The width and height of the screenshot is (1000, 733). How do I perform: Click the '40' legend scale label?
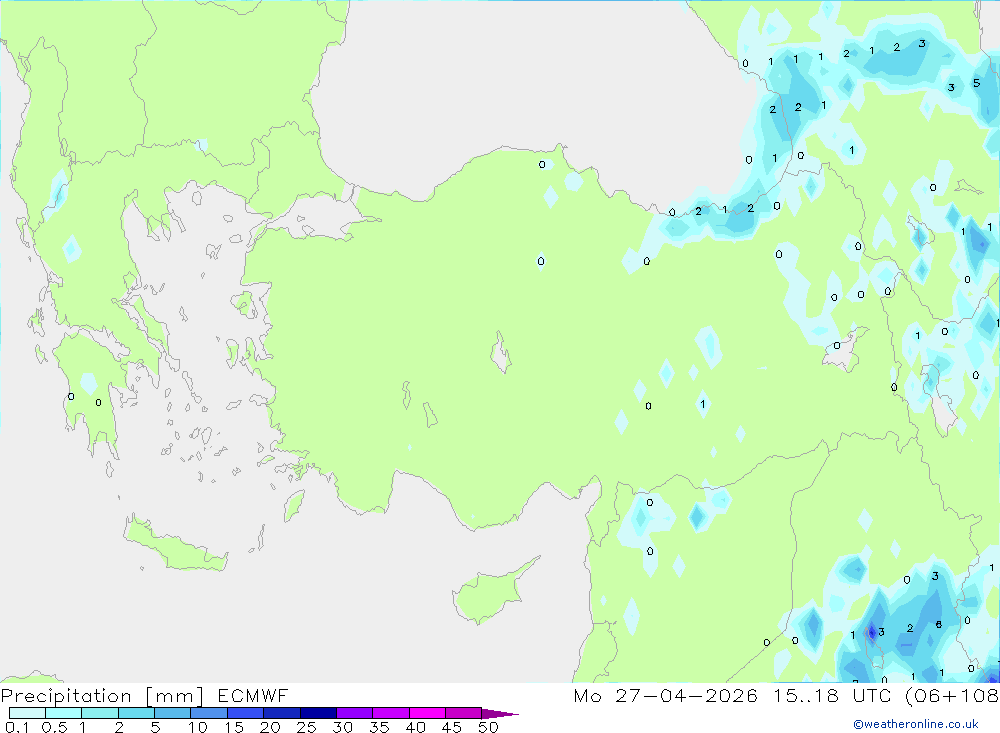click(x=416, y=727)
